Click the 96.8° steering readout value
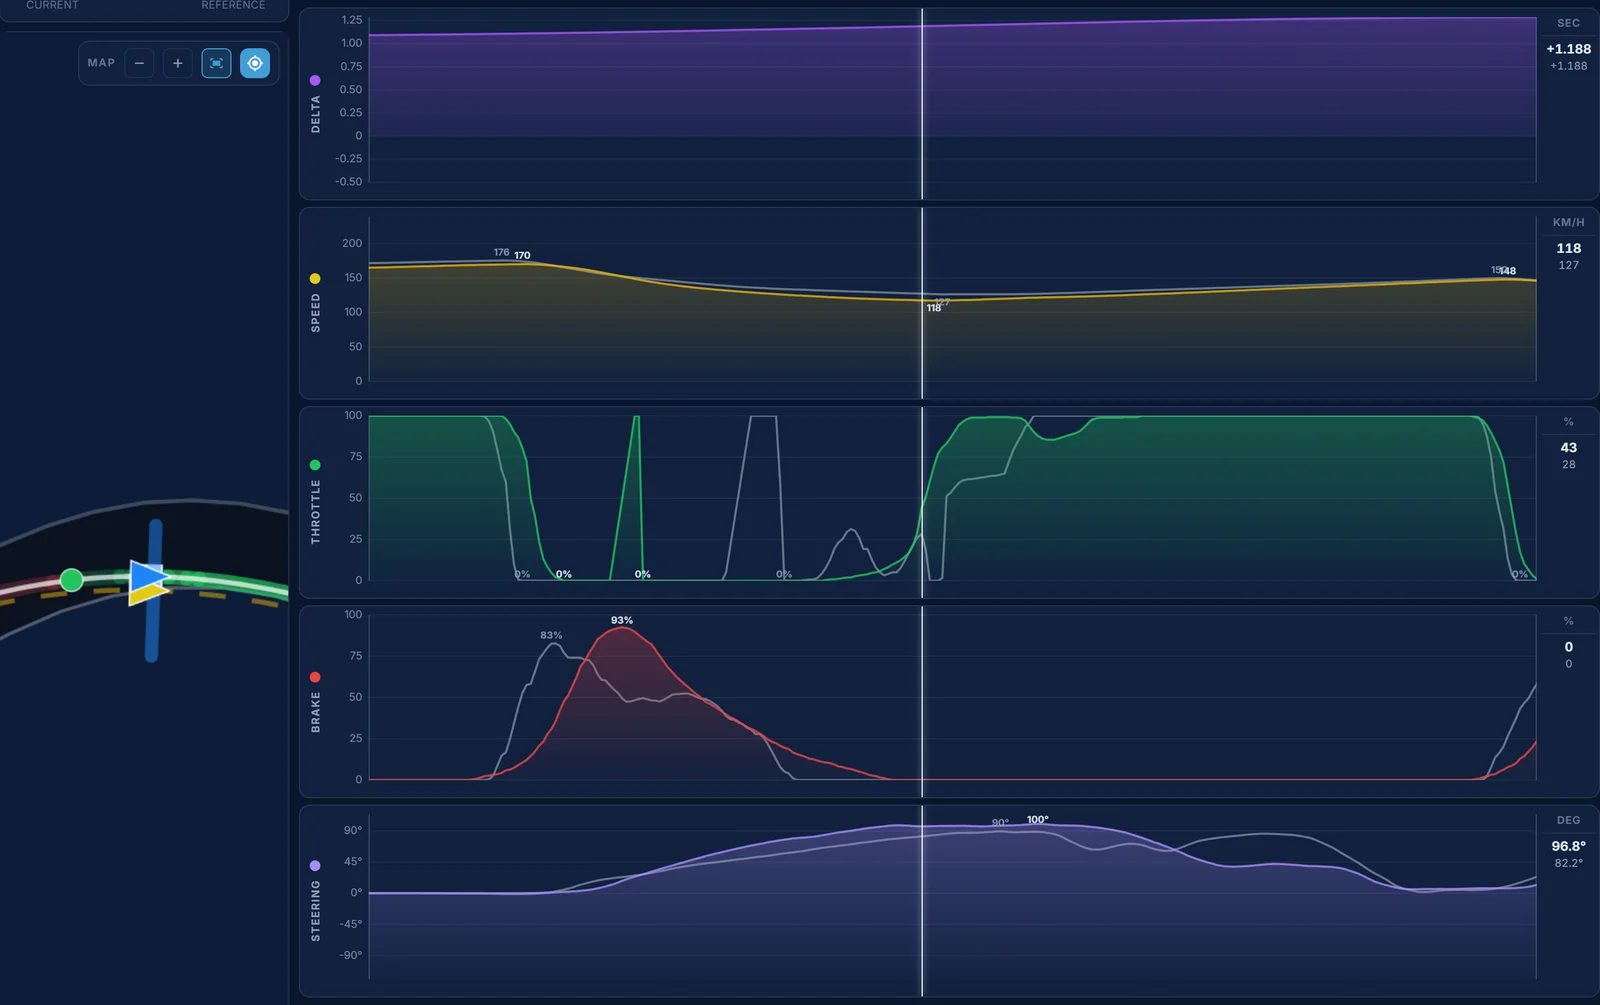This screenshot has width=1600, height=1005. click(x=1568, y=846)
